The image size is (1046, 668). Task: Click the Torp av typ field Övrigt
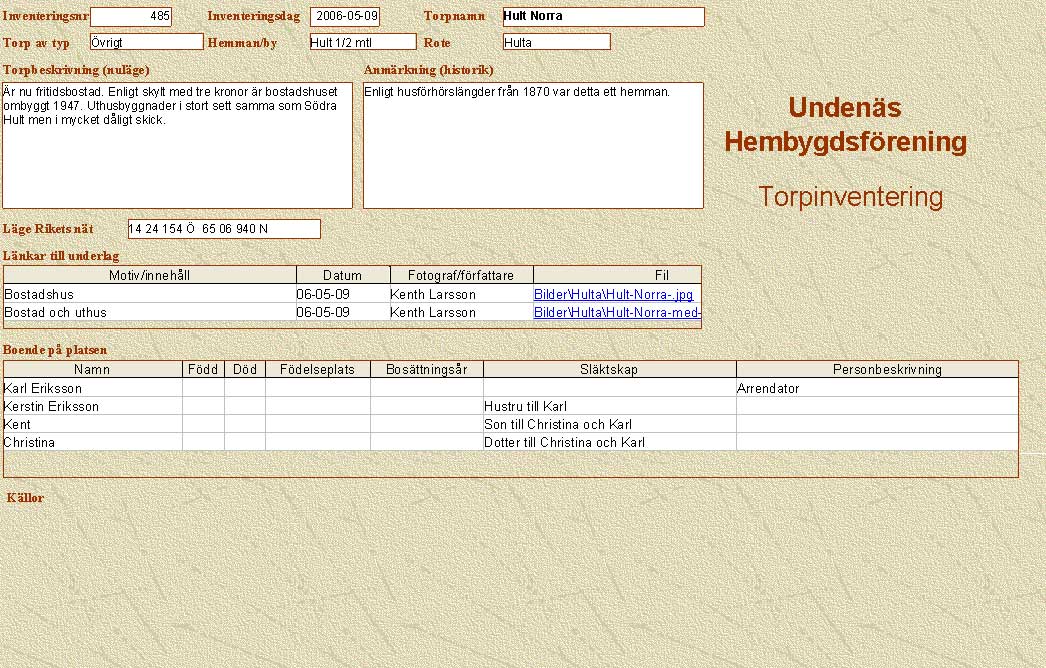(x=146, y=42)
